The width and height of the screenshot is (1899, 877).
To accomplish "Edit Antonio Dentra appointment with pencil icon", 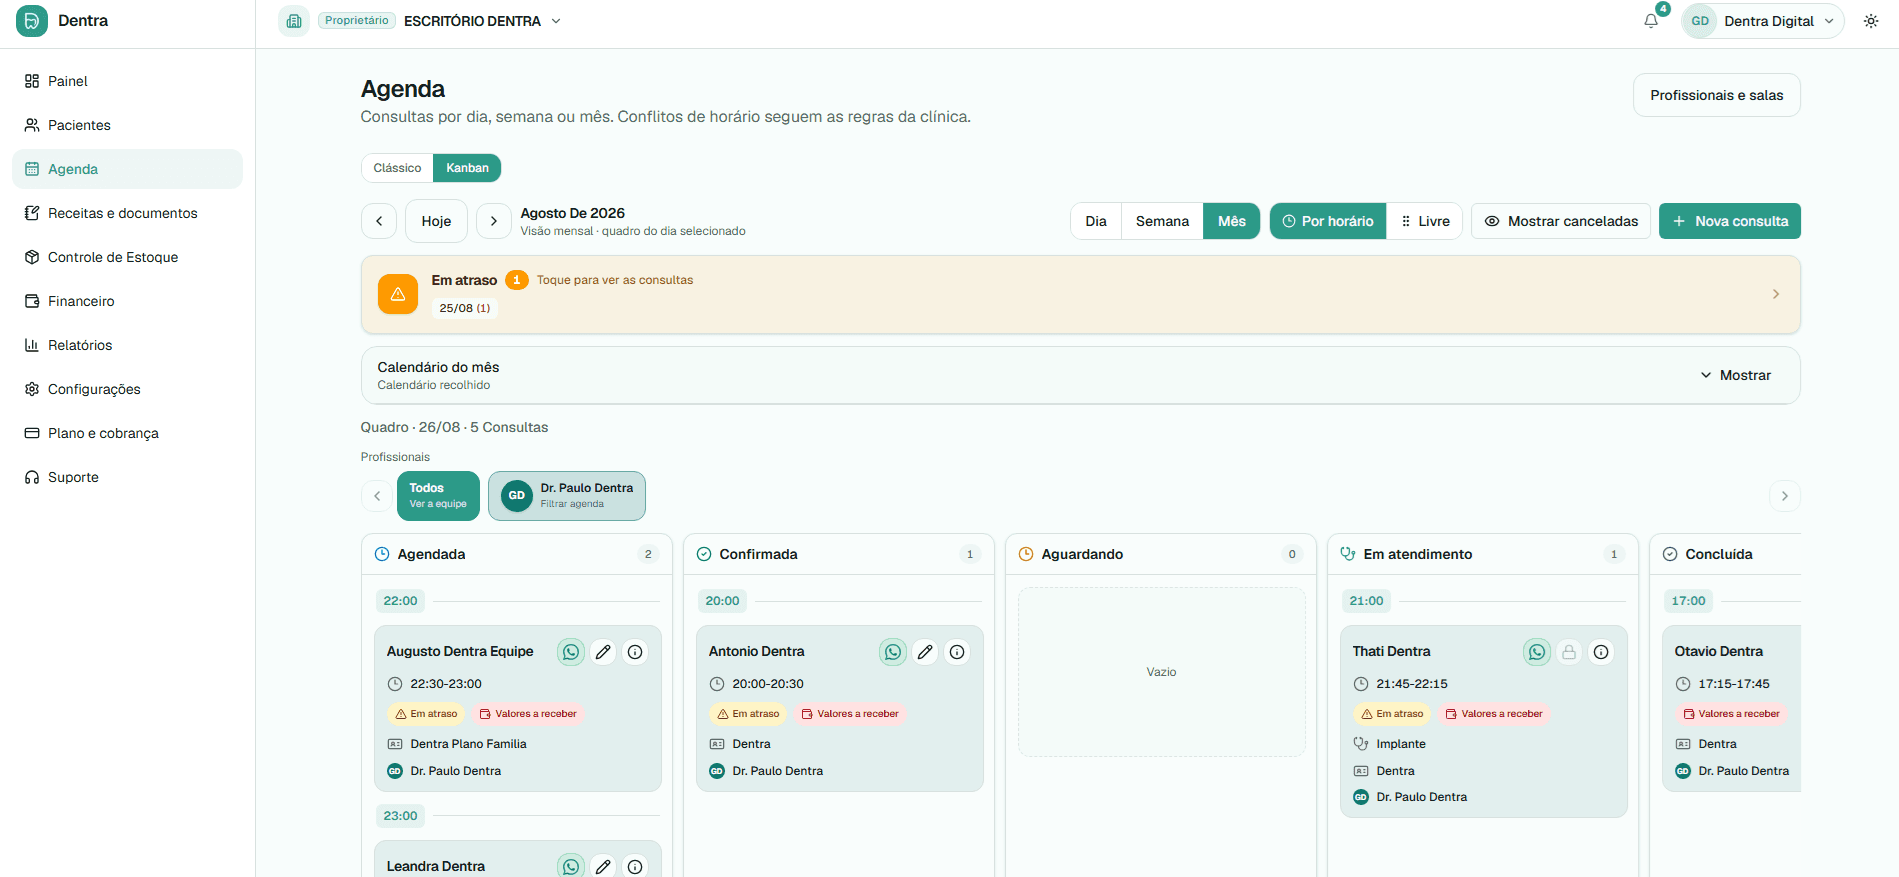I will [925, 652].
